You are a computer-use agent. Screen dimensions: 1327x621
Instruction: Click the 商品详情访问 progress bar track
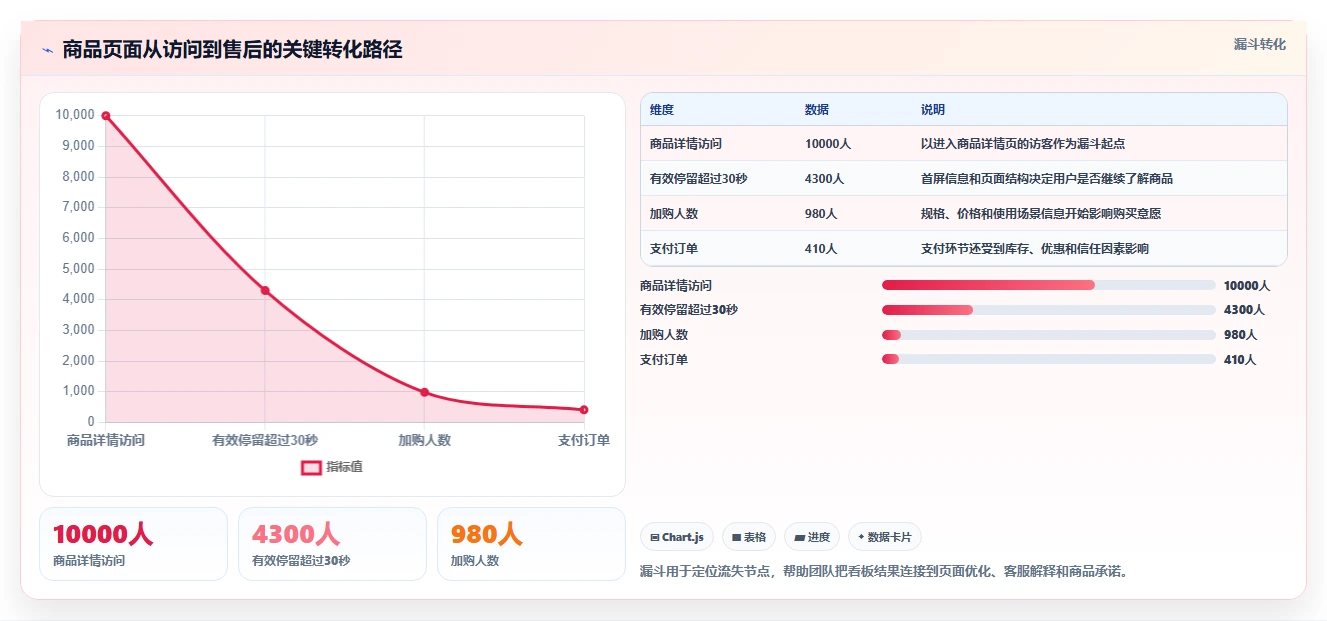click(1048, 286)
